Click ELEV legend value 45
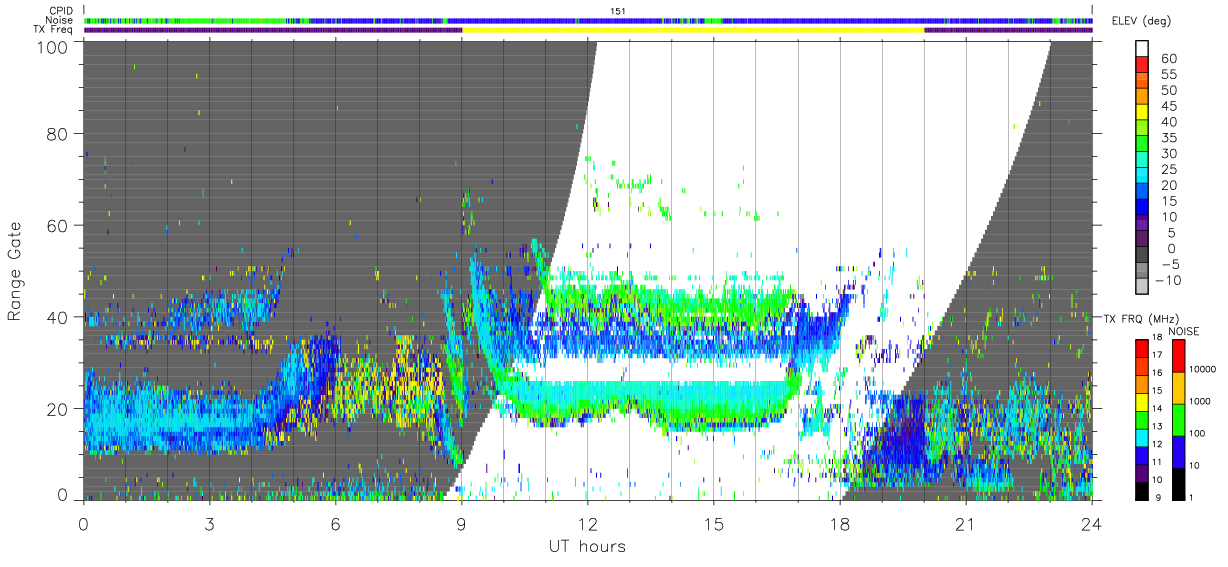 pos(1168,105)
